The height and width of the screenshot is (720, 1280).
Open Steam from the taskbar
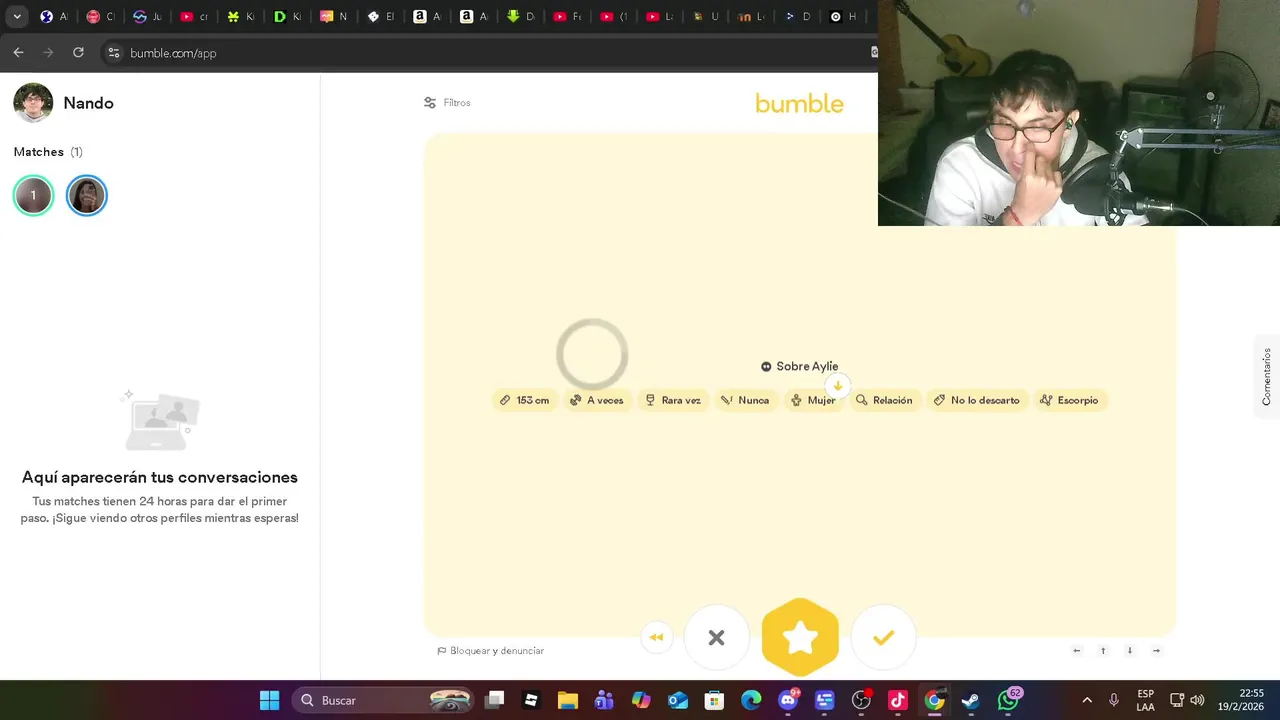(970, 700)
